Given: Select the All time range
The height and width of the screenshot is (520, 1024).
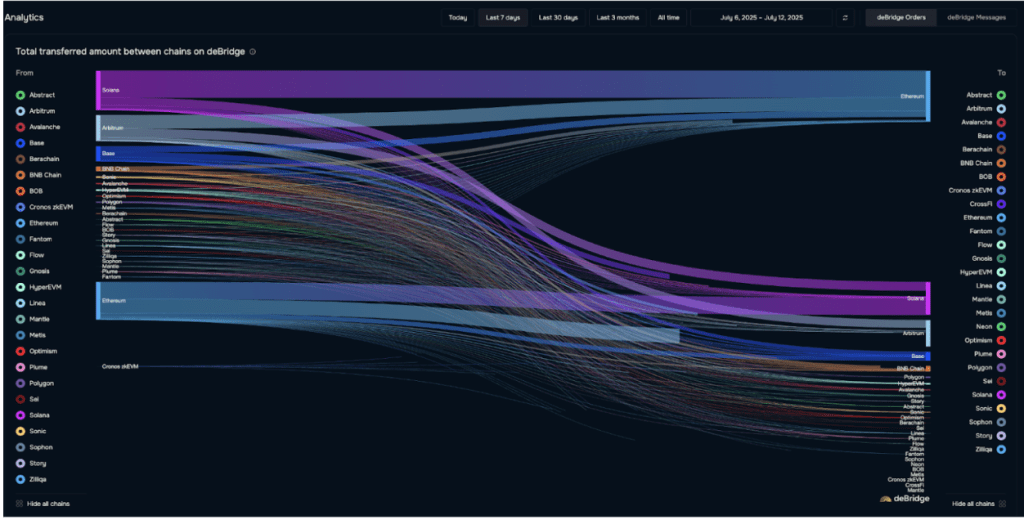Looking at the screenshot, I should coord(668,18).
